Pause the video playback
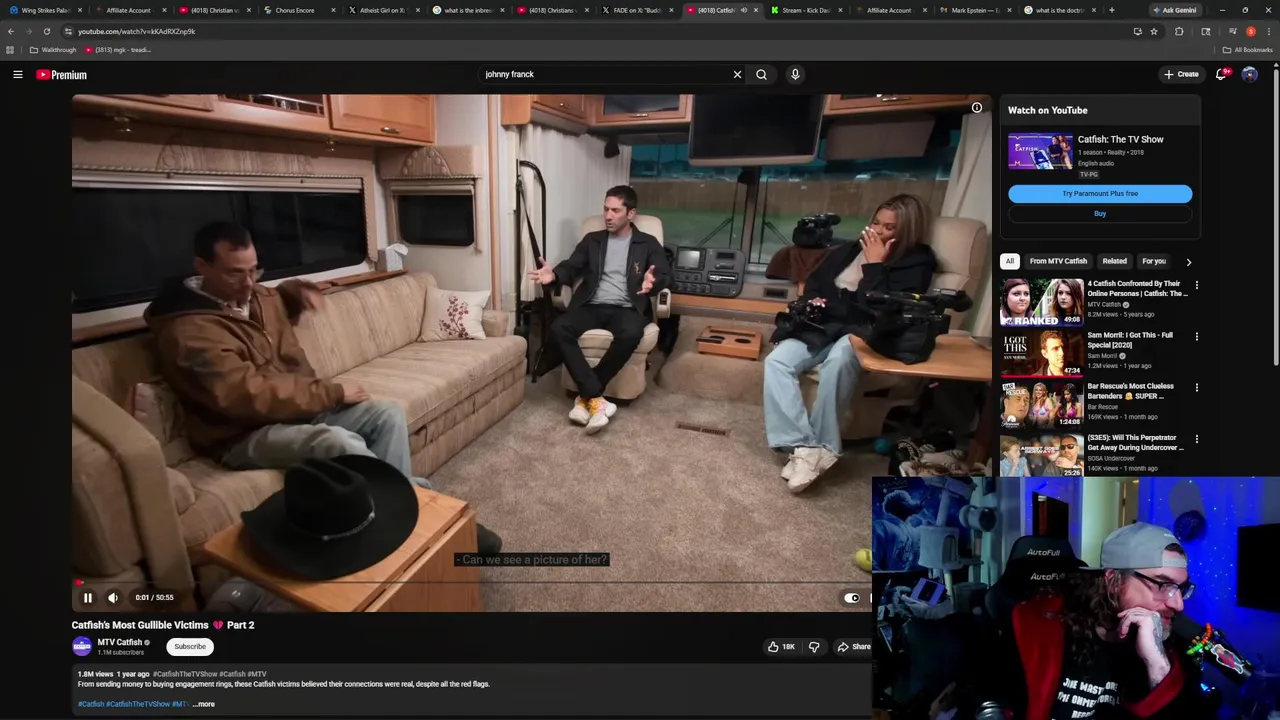This screenshot has height=720, width=1280. tap(88, 598)
